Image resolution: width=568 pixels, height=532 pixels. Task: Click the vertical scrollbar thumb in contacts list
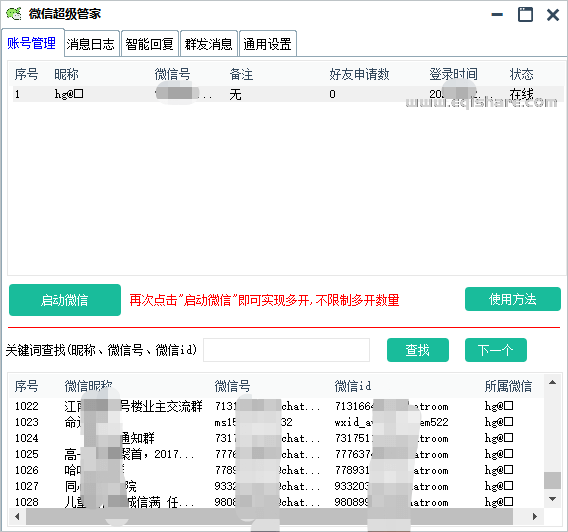coord(552,480)
